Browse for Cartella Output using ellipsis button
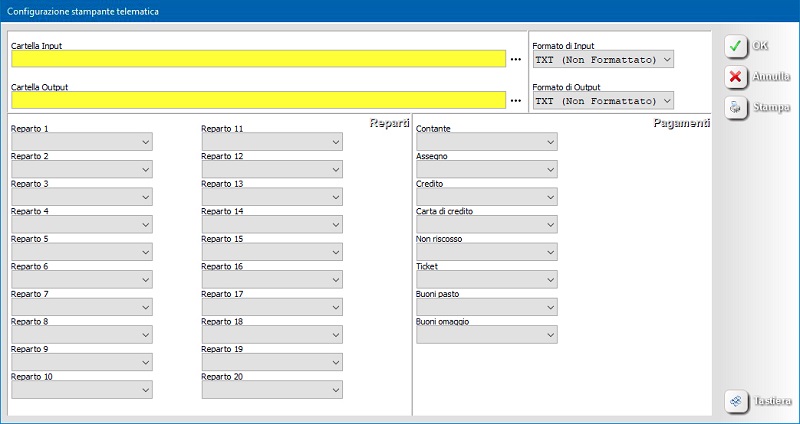This screenshot has width=800, height=424. (x=516, y=101)
